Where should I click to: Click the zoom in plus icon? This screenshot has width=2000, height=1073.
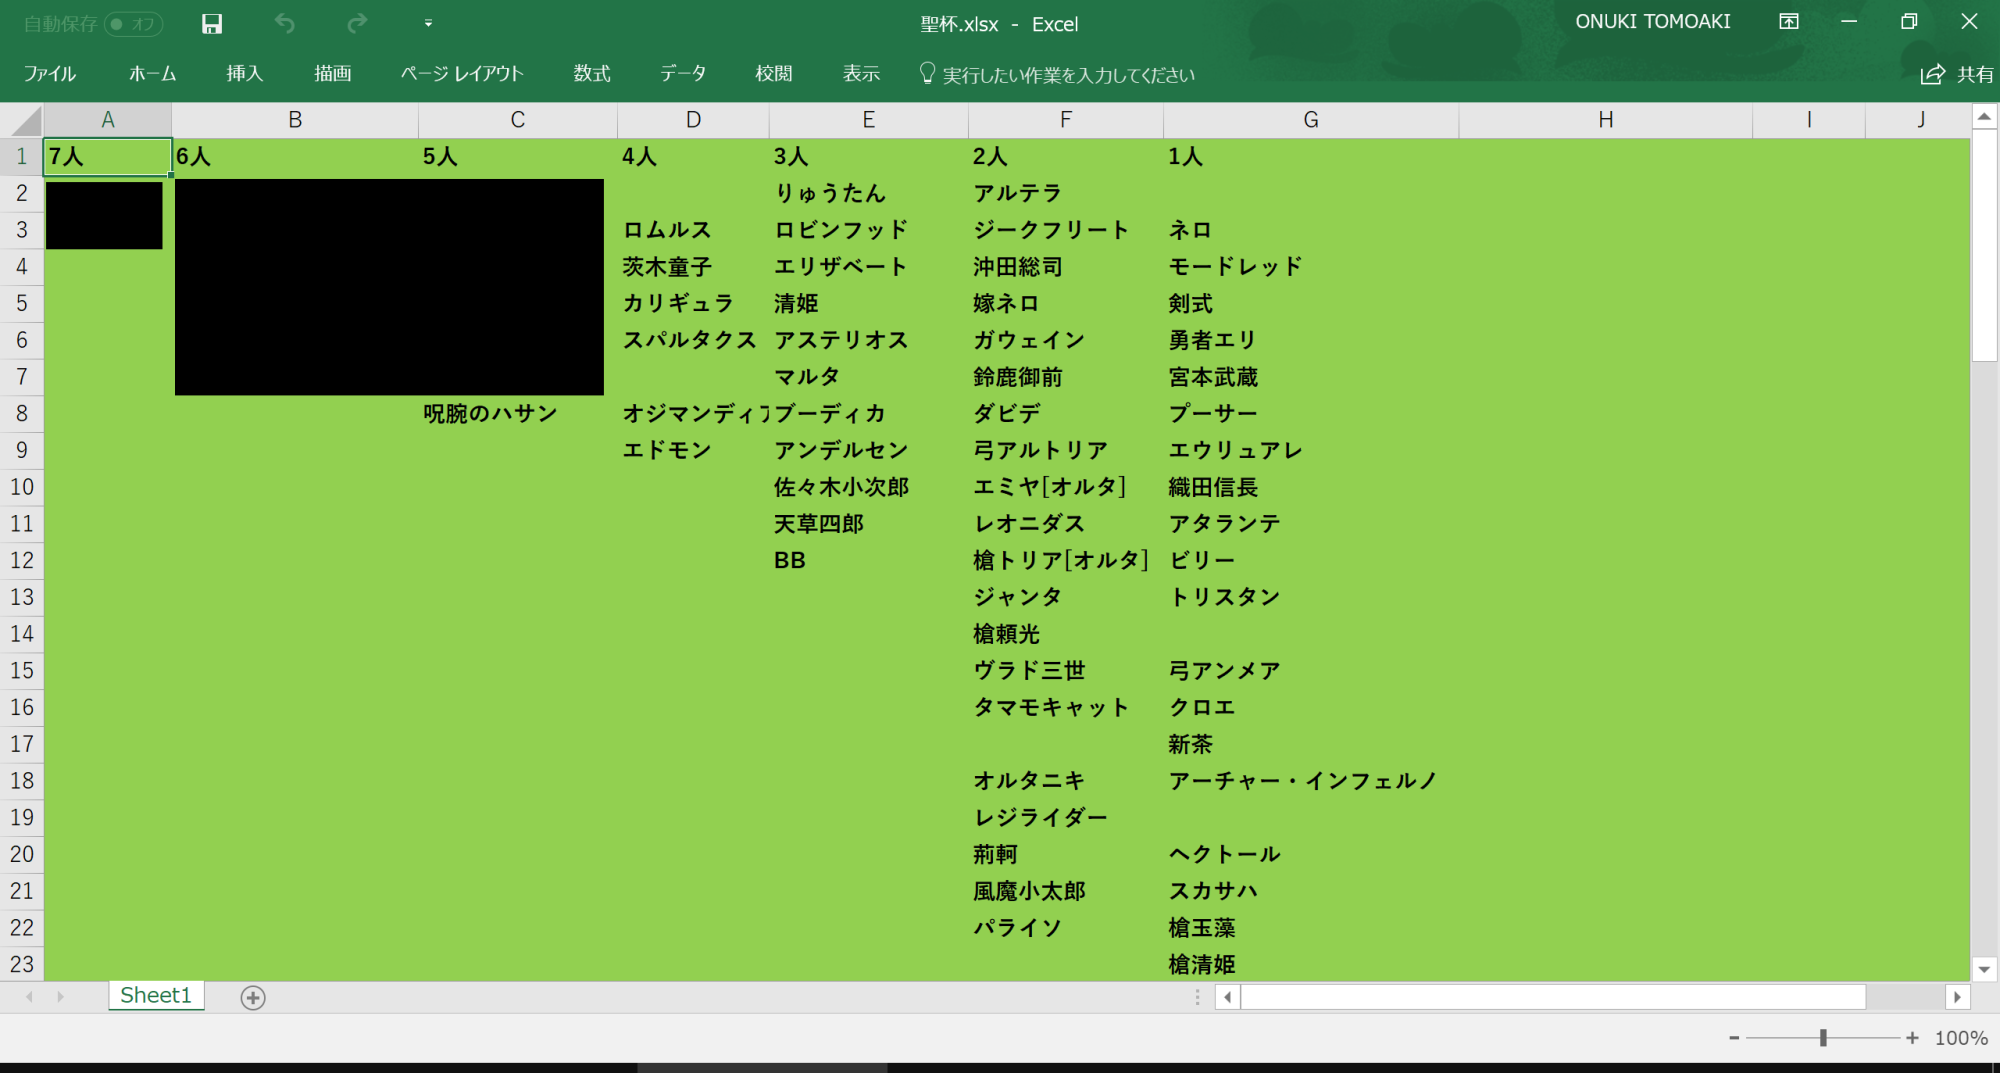pyautogui.click(x=1912, y=1038)
